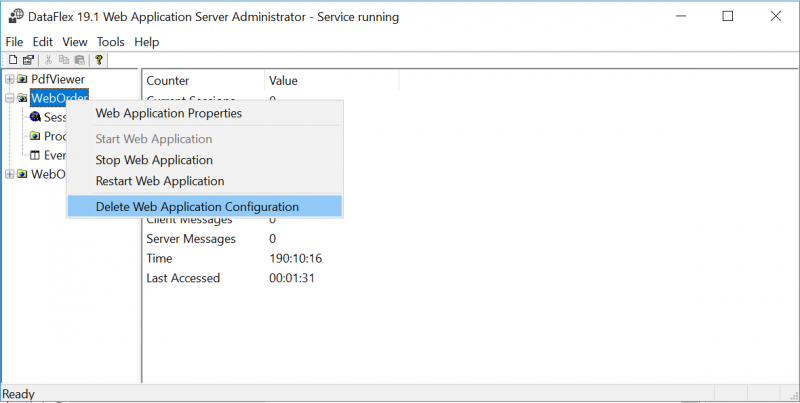
Task: Click the yellow Help question mark icon
Action: [x=99, y=60]
